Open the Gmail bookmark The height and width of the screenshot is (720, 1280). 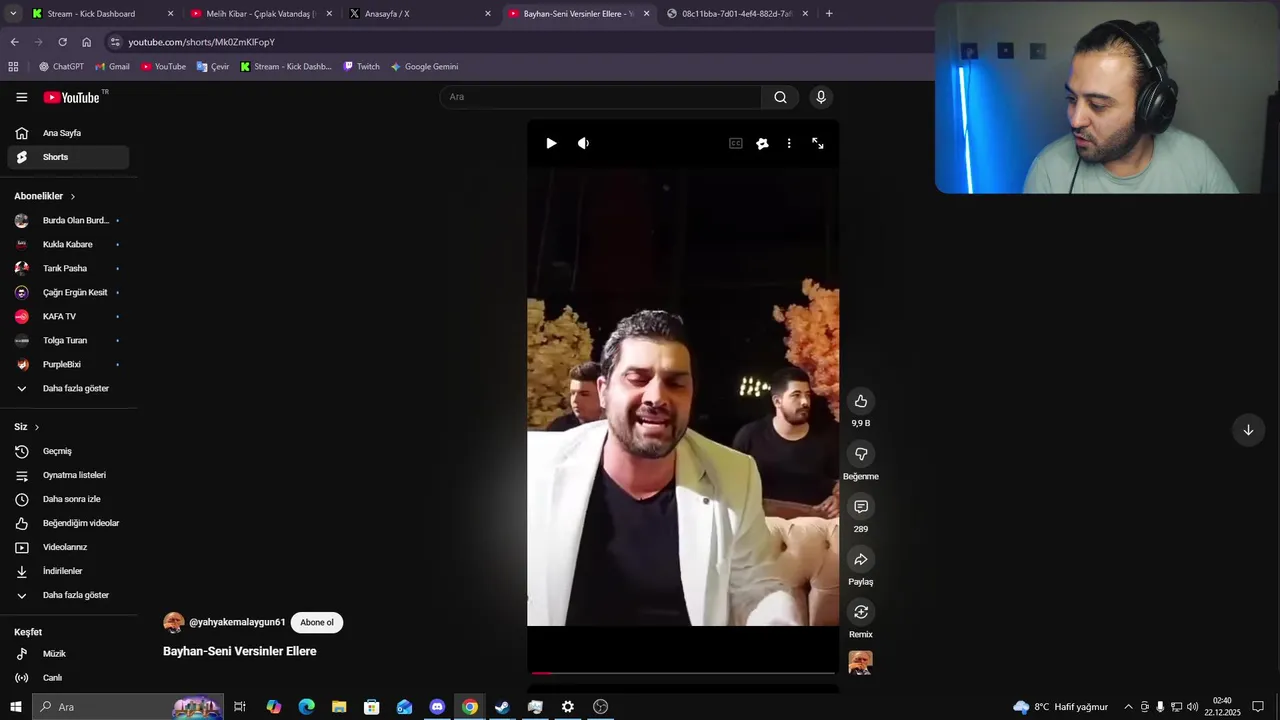pos(112,67)
